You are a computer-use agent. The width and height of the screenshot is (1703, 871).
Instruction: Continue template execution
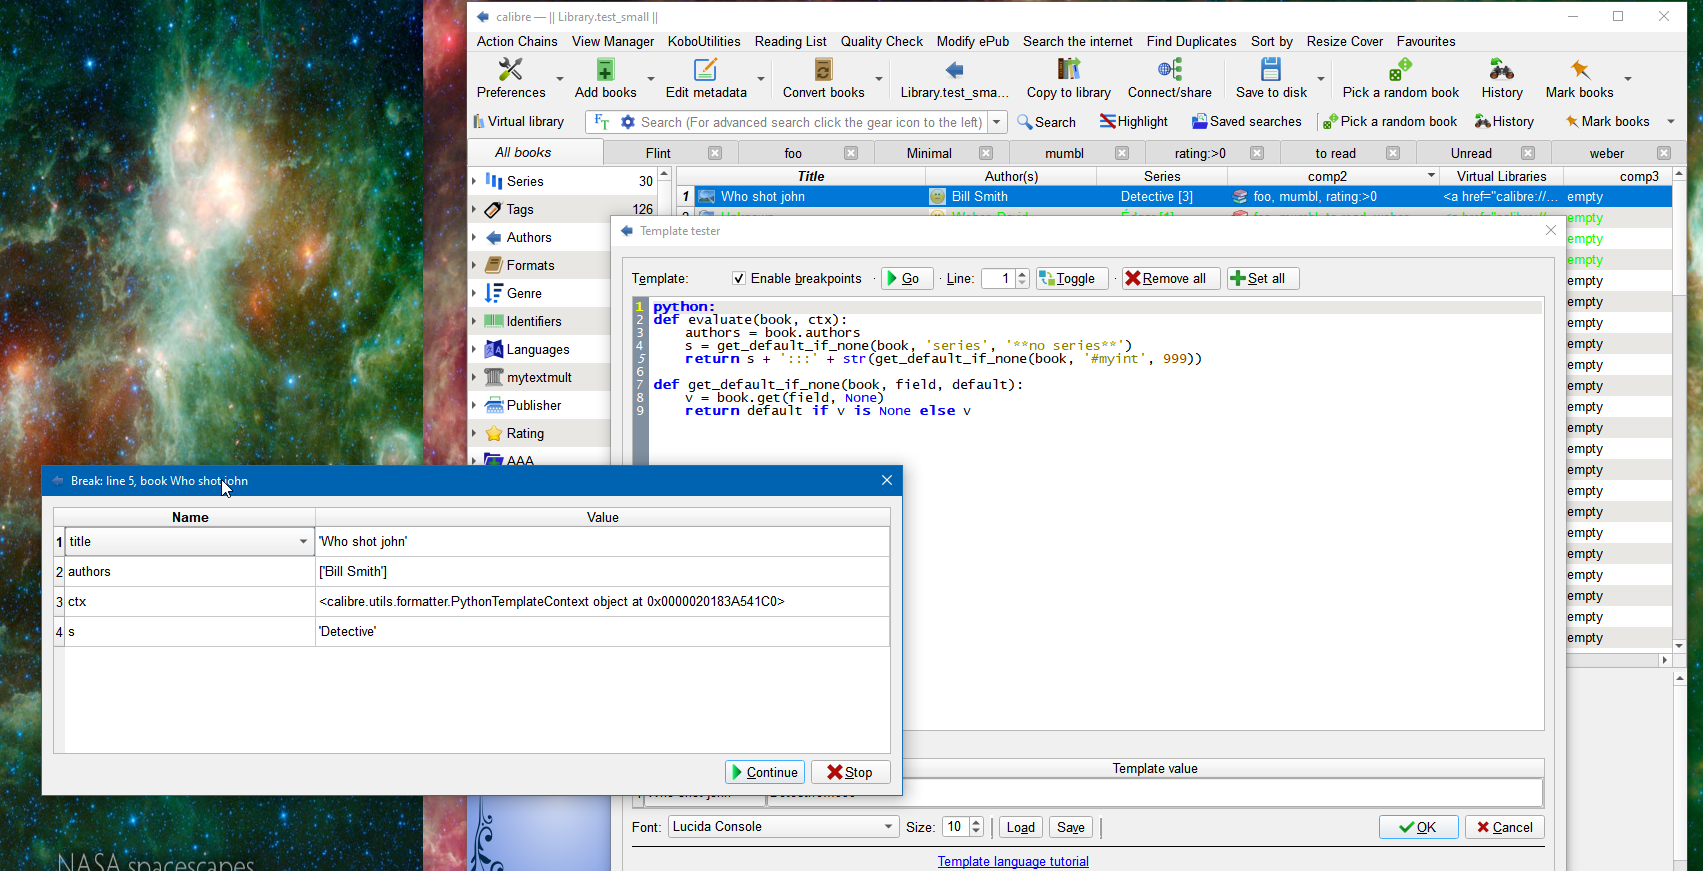[765, 772]
